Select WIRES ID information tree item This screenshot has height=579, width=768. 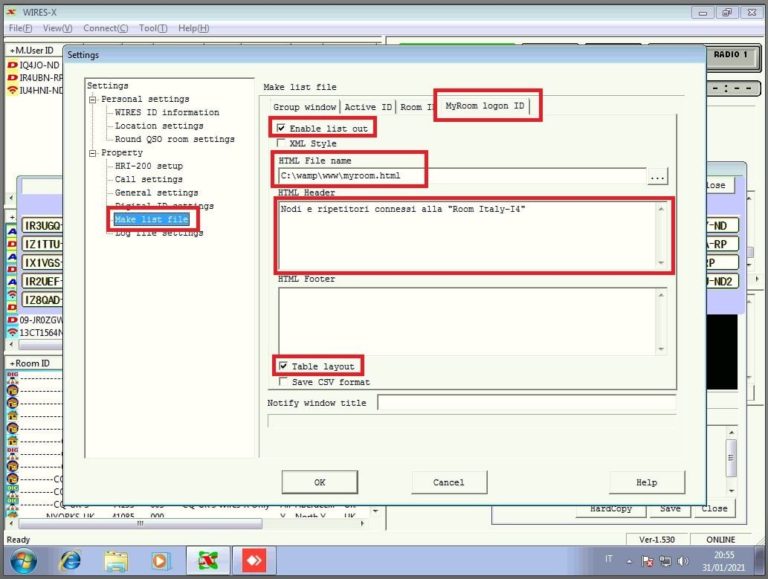click(x=167, y=112)
